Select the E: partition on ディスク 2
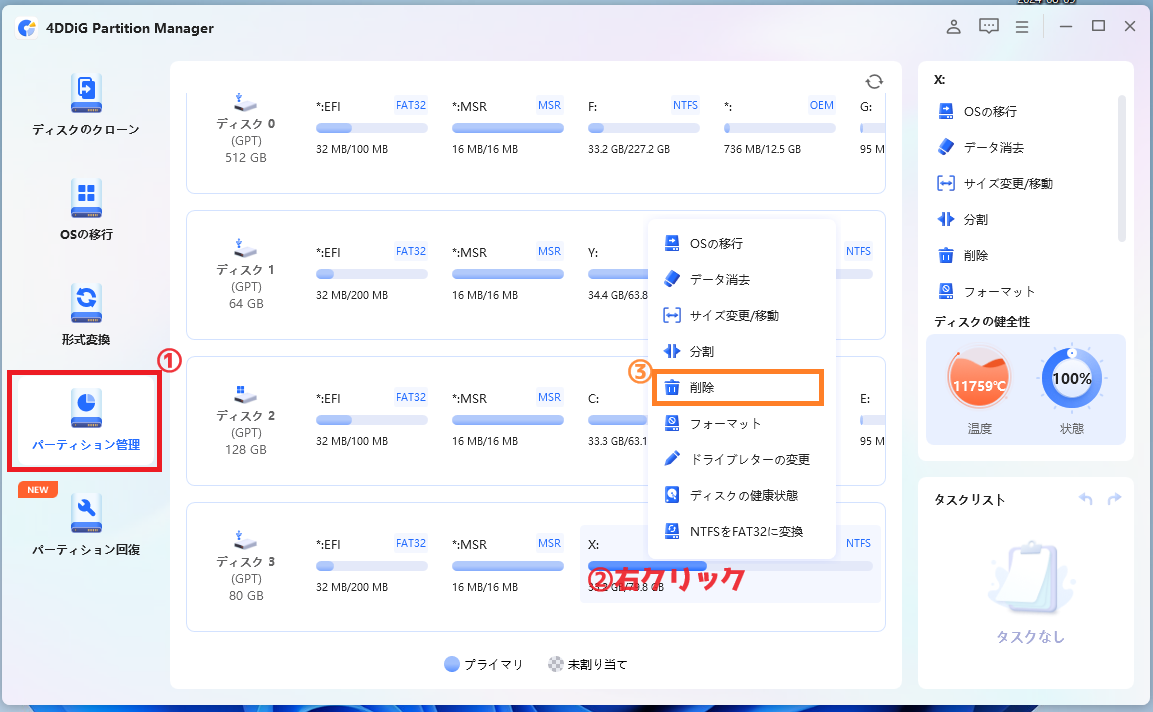Viewport: 1153px width, 712px height. coord(871,419)
